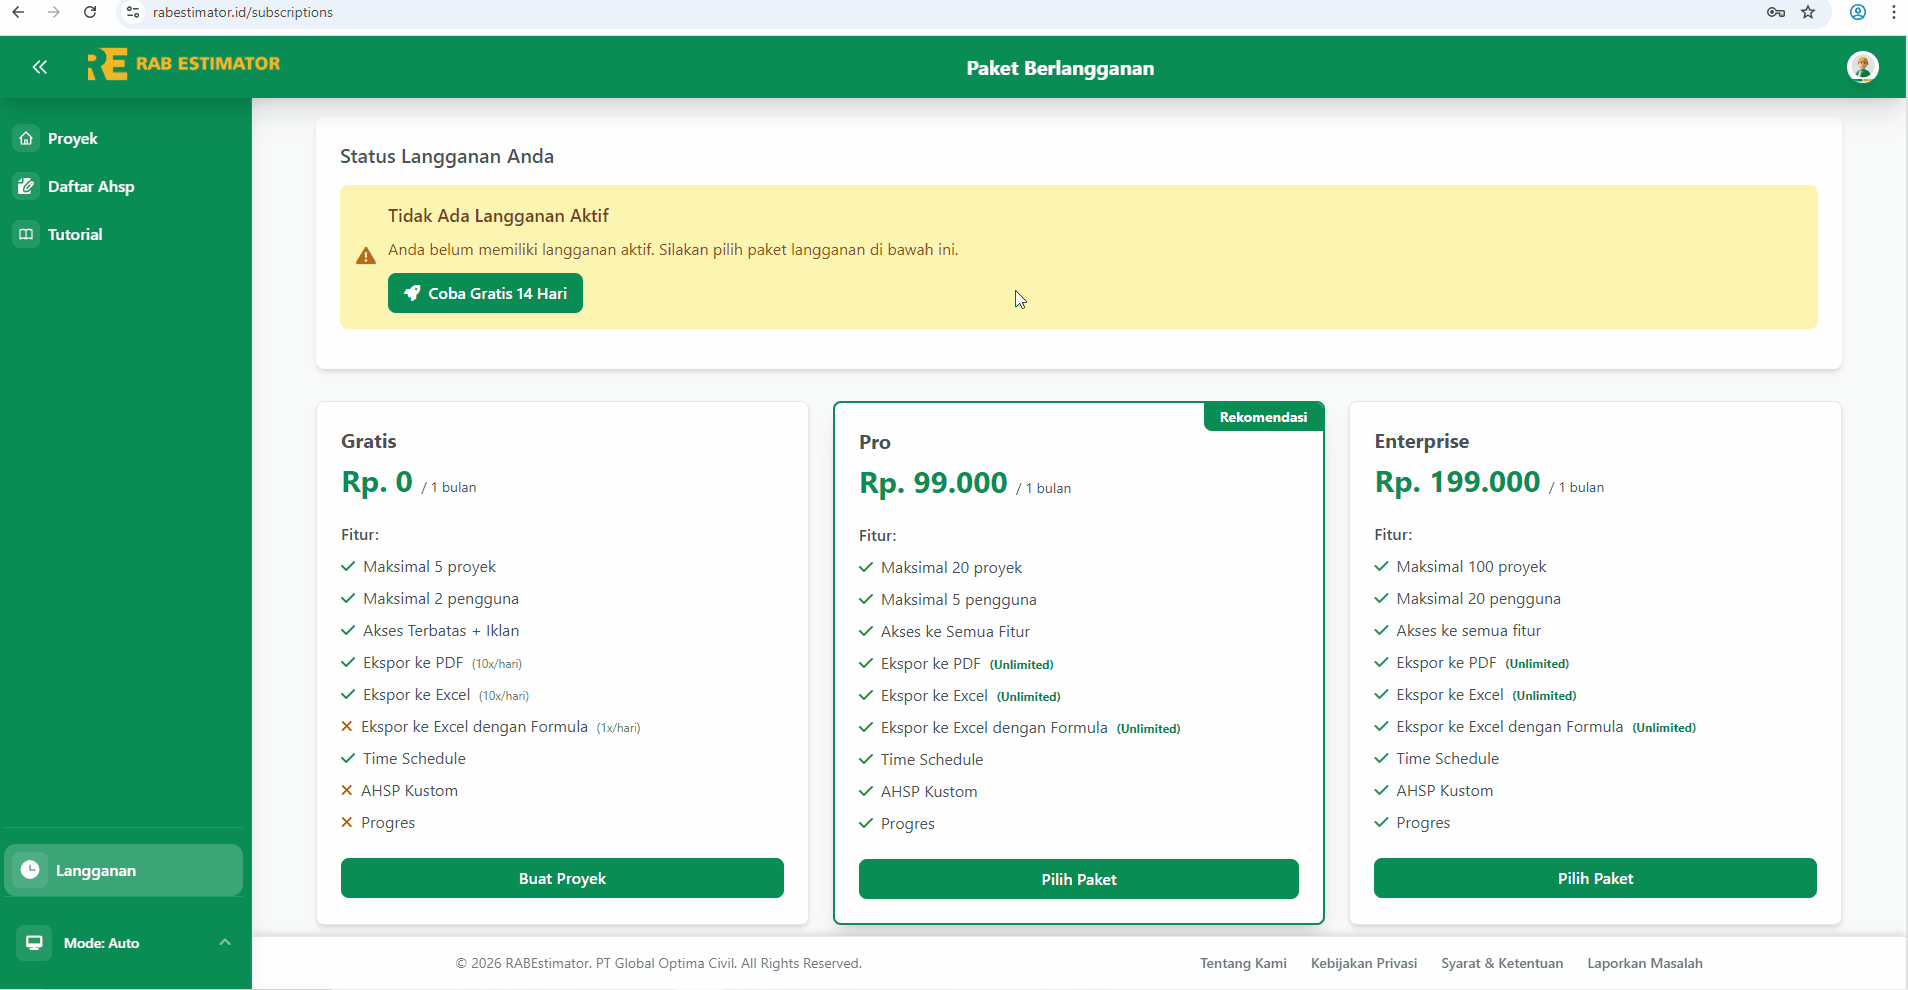Open the Laporkan Masalah link
The image size is (1908, 990).
pos(1645,963)
